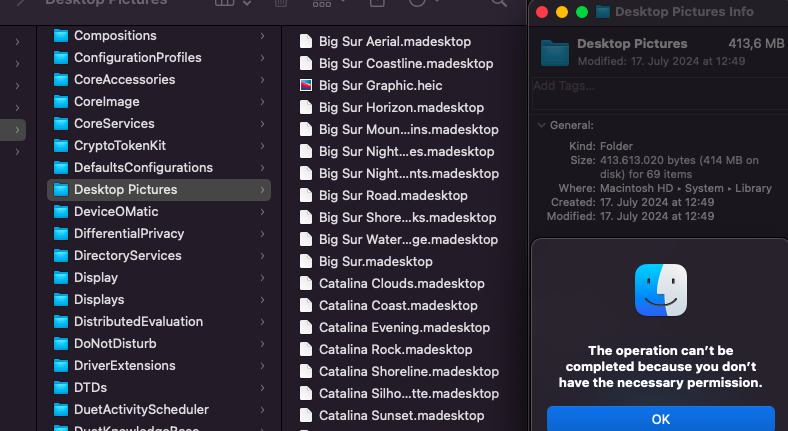The height and width of the screenshot is (431, 788).
Task: Click the Display folder icon
Action: click(x=61, y=278)
